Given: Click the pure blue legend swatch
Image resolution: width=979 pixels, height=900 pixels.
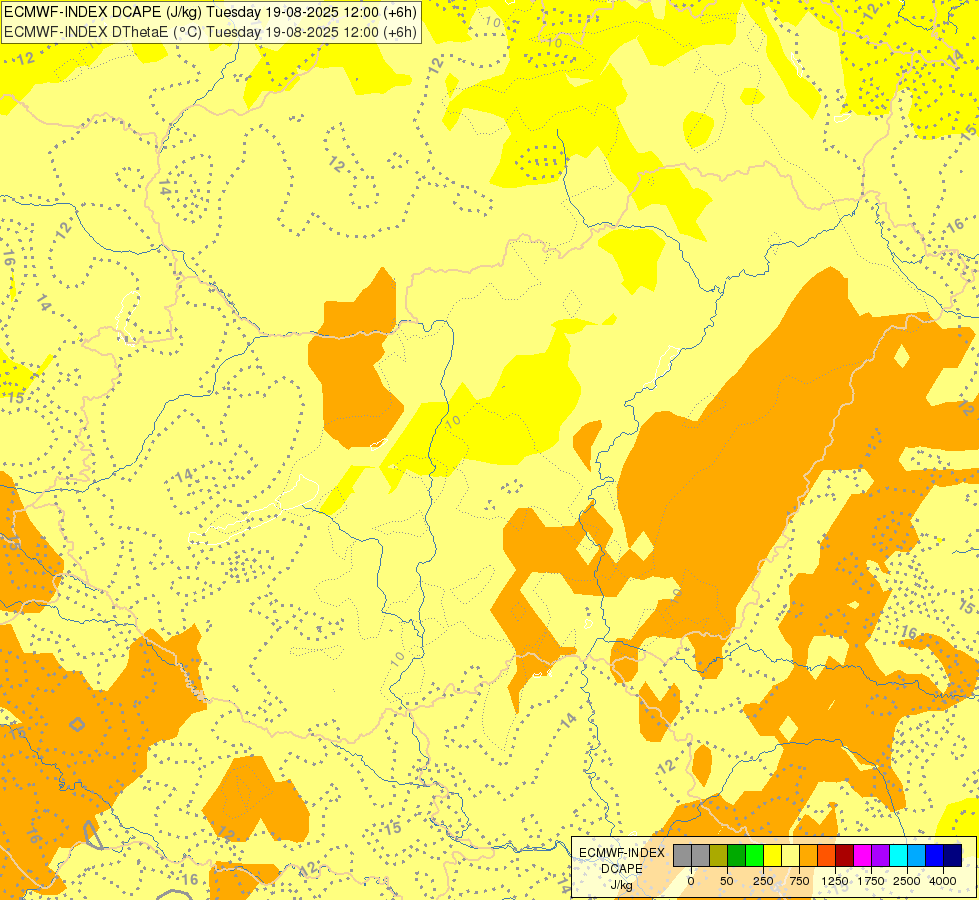Looking at the screenshot, I should pyautogui.click(x=935, y=856).
